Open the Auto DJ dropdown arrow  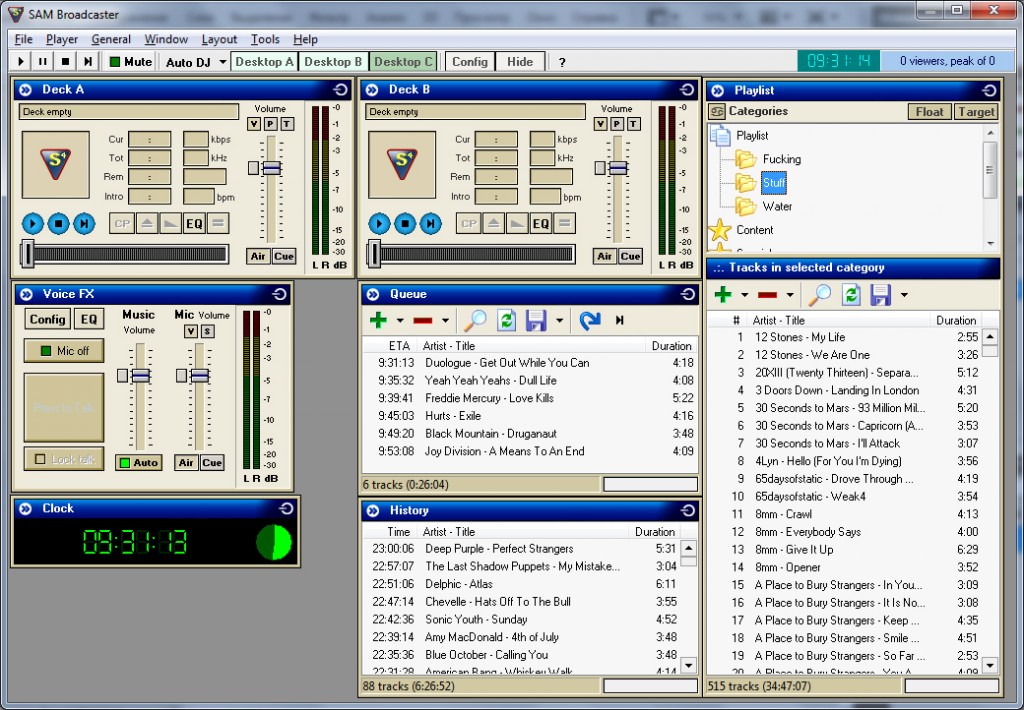click(223, 62)
